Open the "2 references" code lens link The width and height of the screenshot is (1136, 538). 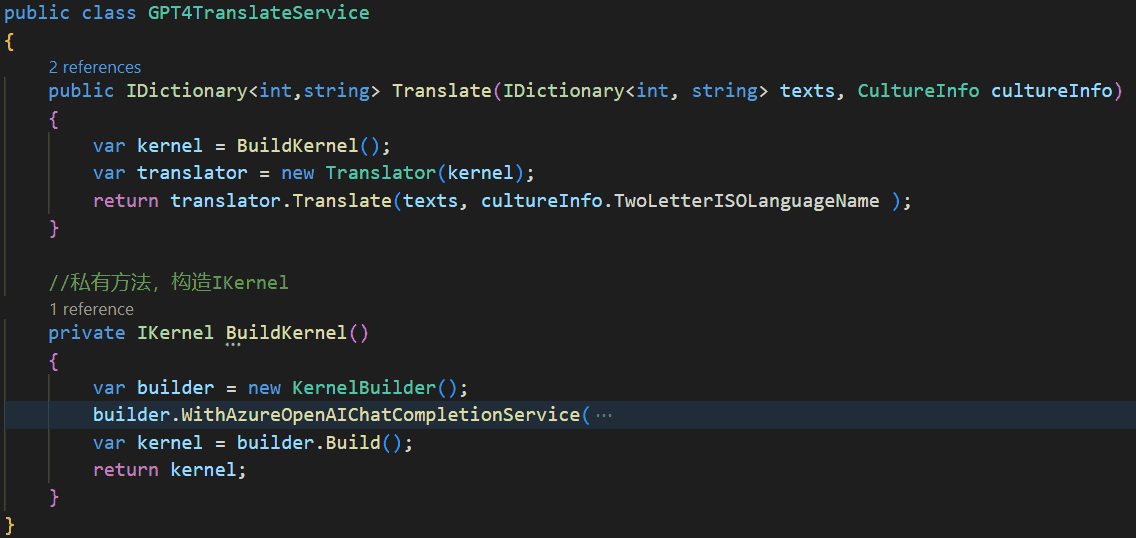click(x=94, y=67)
